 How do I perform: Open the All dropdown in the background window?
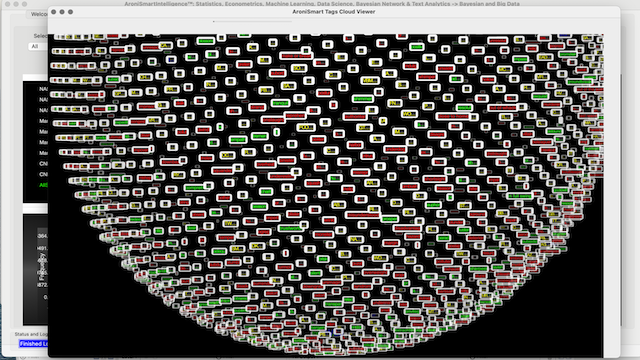(x=38, y=47)
